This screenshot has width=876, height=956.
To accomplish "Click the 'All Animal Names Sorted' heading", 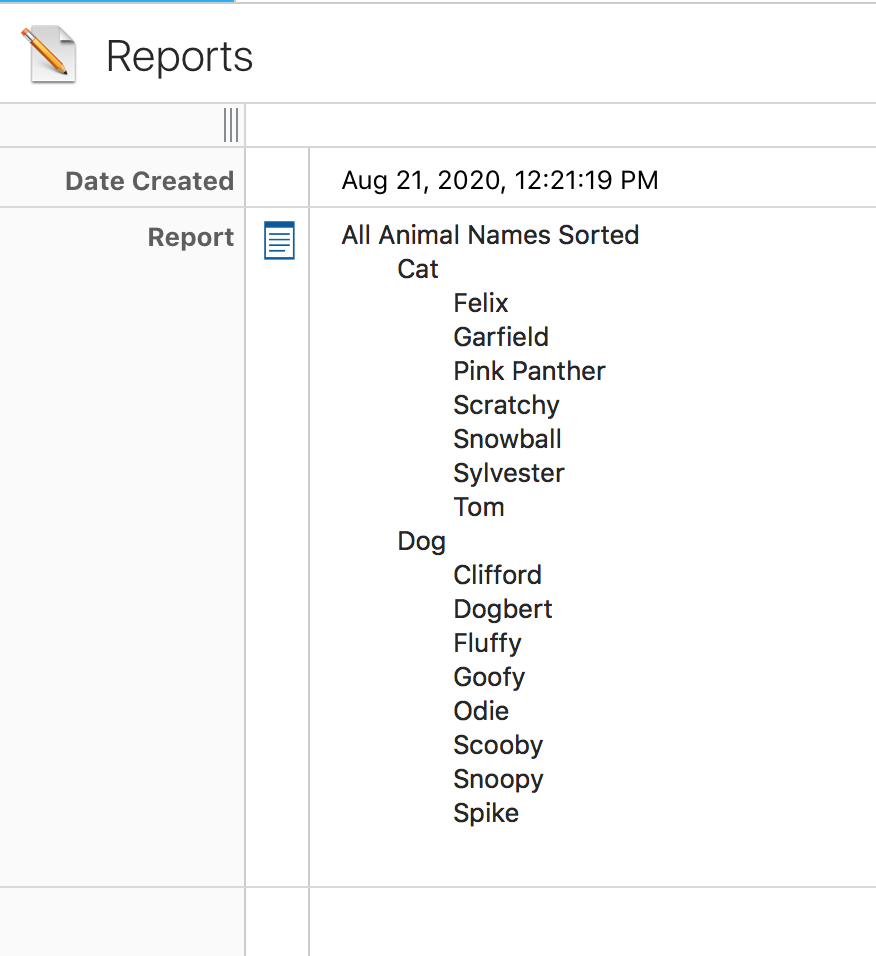I will [490, 235].
